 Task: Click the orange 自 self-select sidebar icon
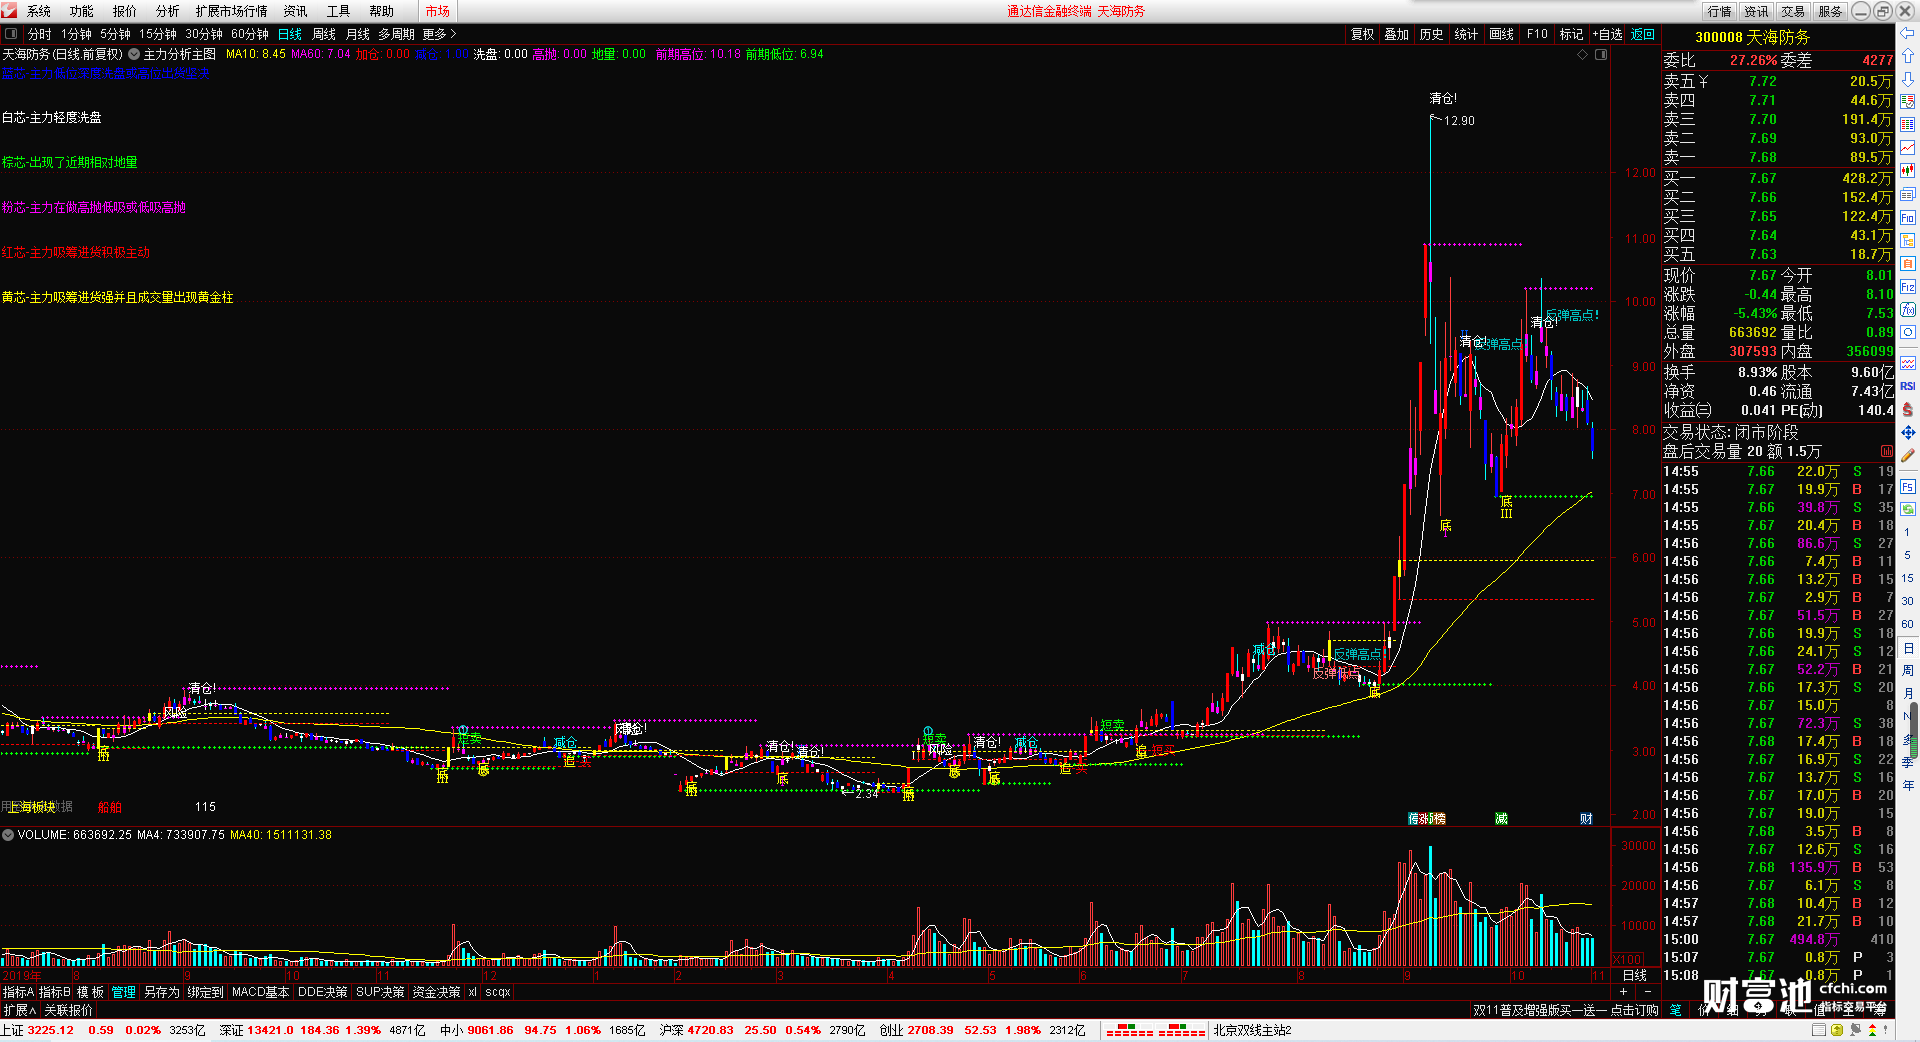[1908, 263]
